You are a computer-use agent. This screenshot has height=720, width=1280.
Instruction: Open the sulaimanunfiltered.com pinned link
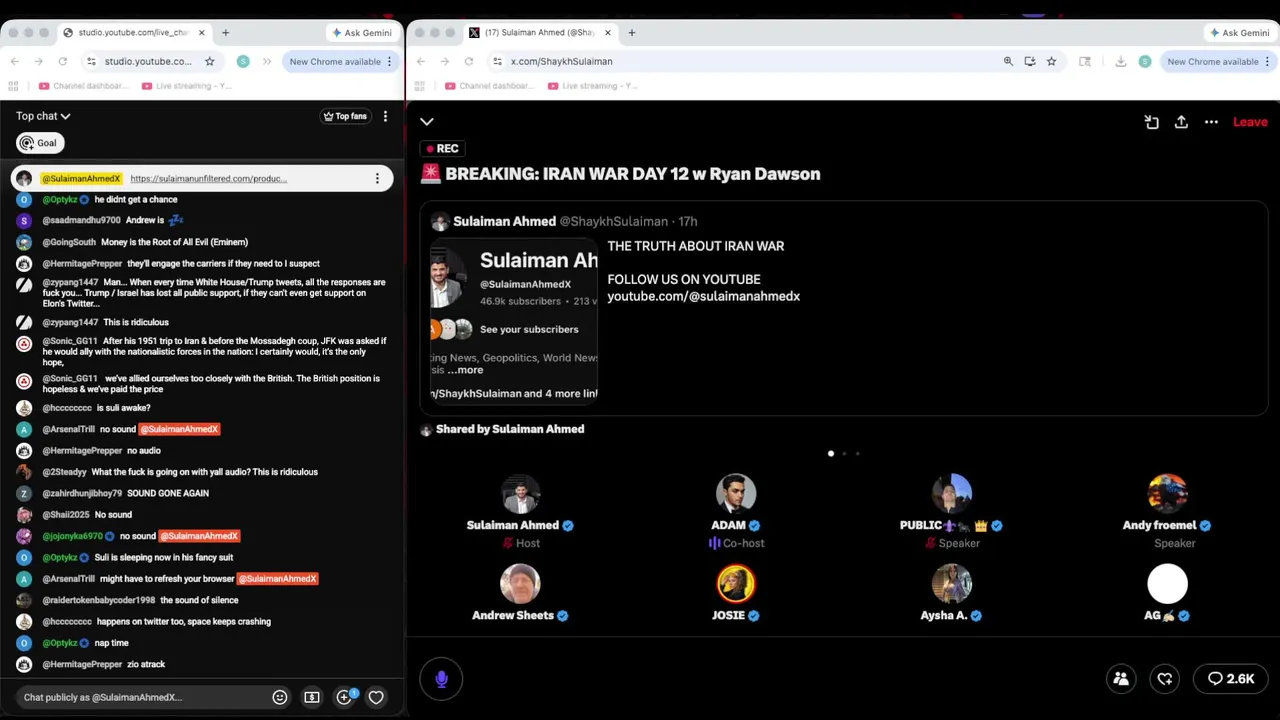coord(208,179)
